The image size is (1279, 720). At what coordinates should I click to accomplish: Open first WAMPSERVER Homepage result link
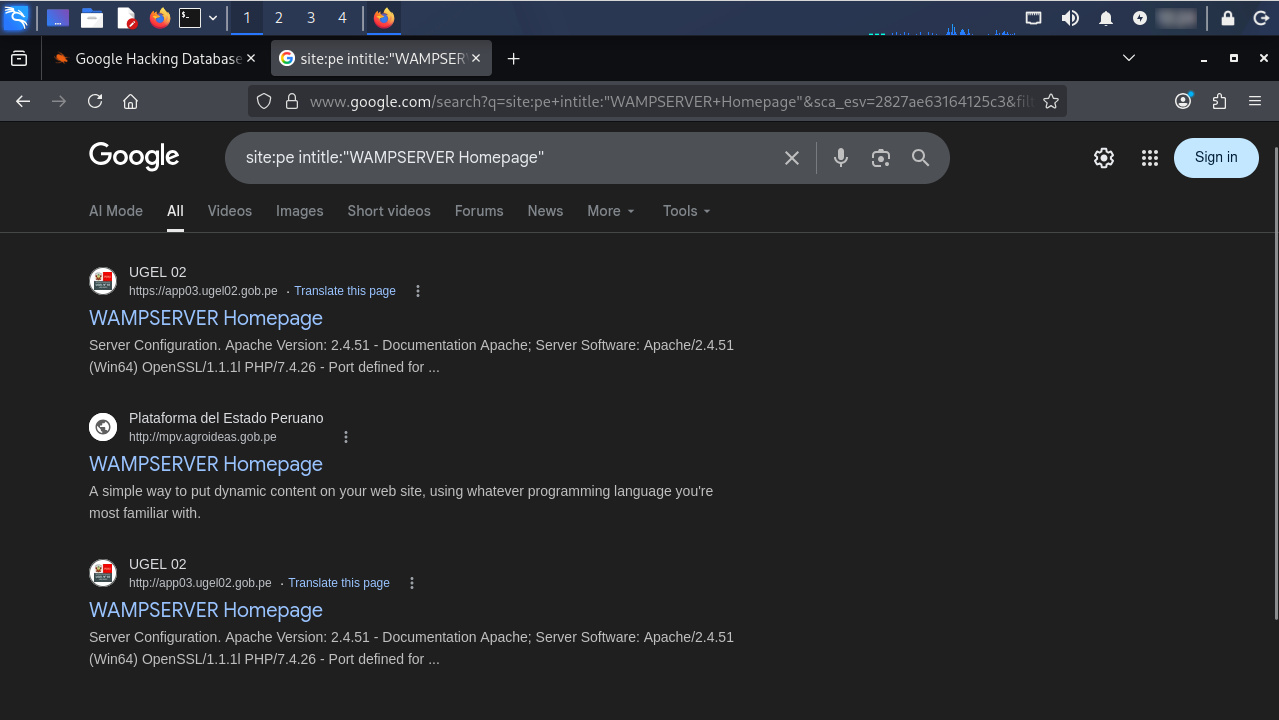206,318
